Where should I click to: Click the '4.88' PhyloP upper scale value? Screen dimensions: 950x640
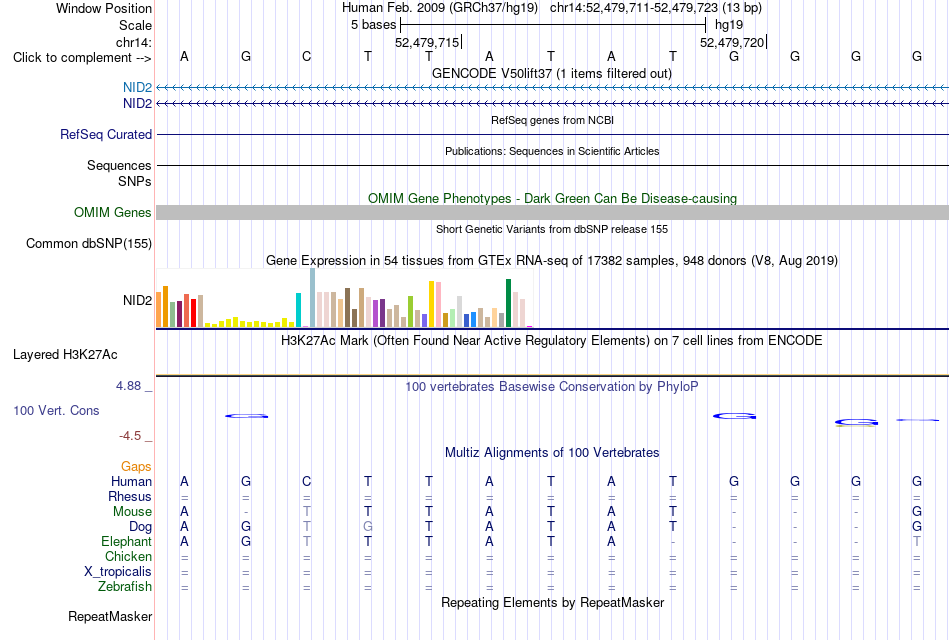(128, 386)
